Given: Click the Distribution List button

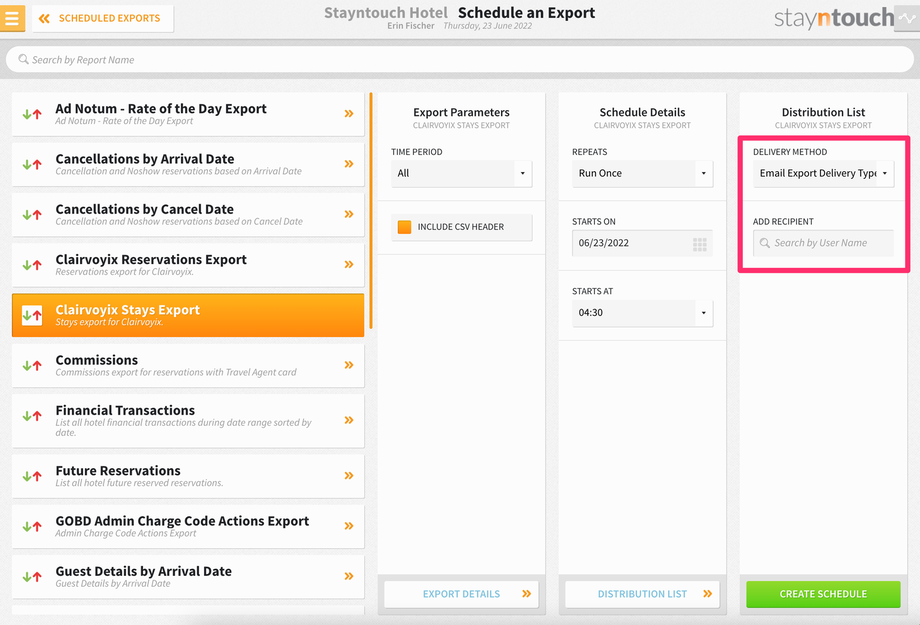Looking at the screenshot, I should pyautogui.click(x=642, y=594).
